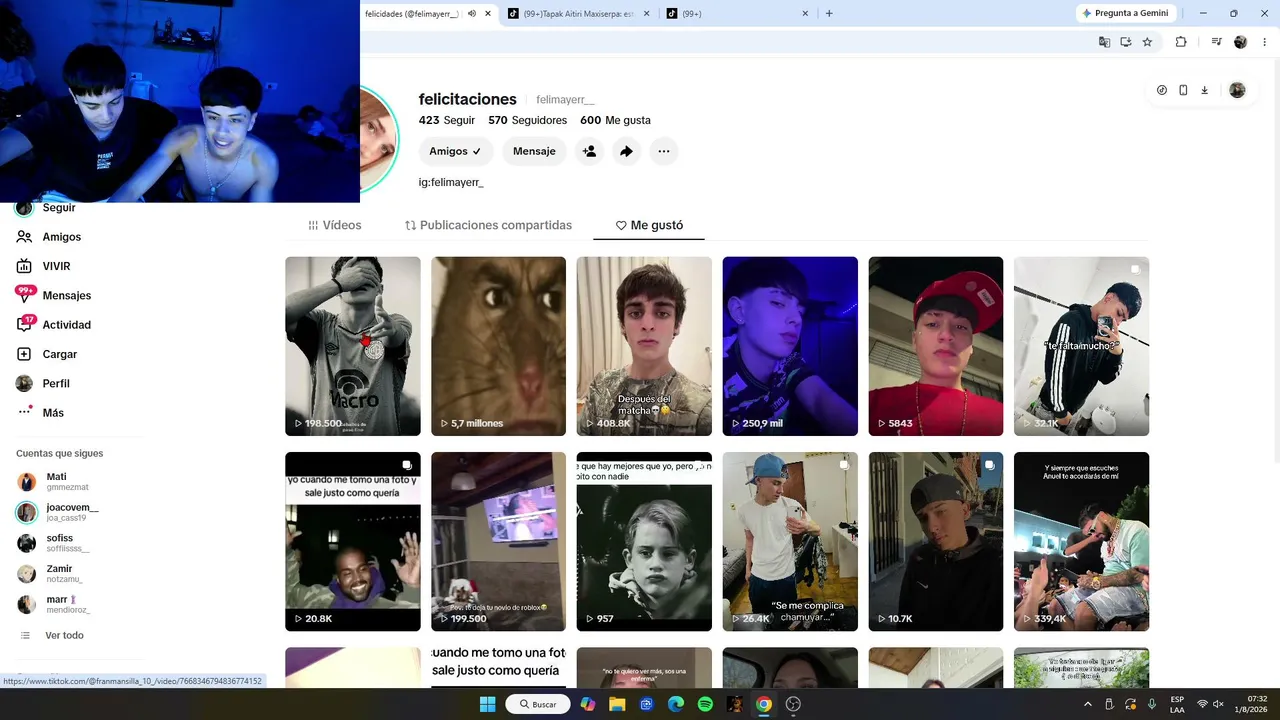Open a new browser tab
The height and width of the screenshot is (720, 1280).
(x=829, y=13)
